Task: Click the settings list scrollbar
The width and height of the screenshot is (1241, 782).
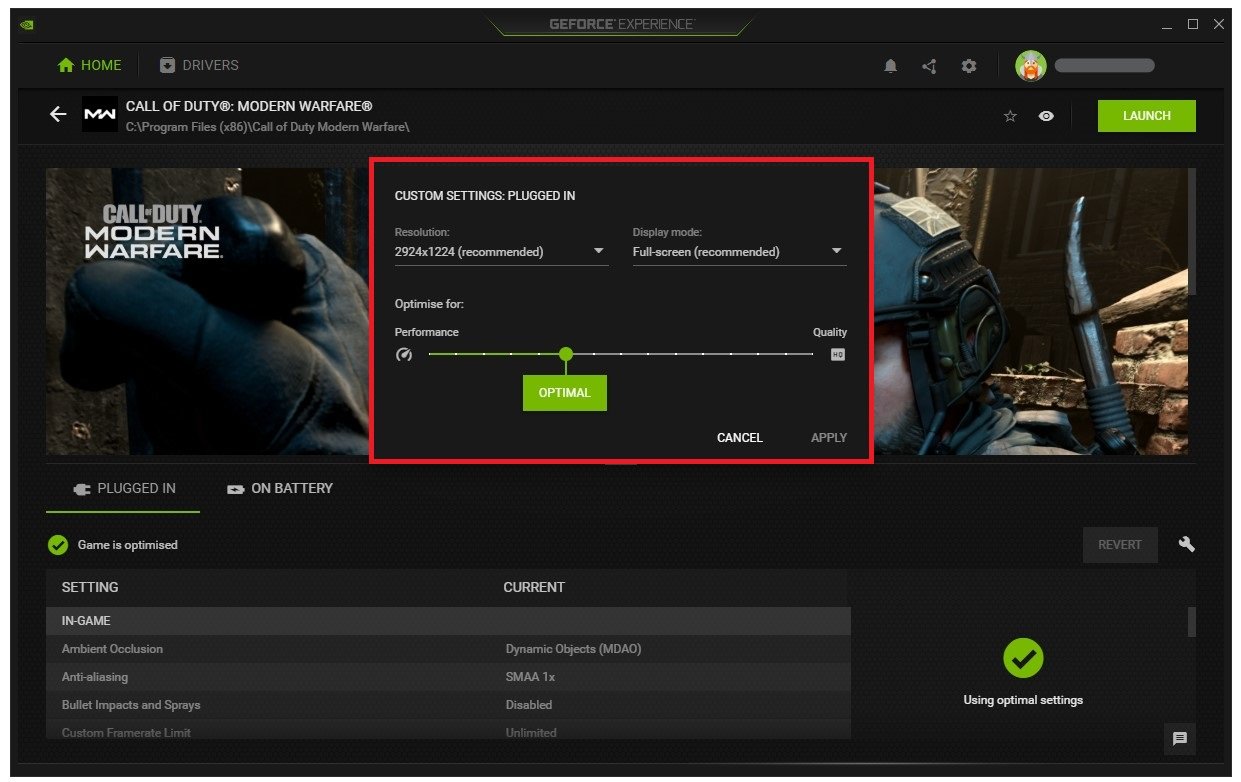Action: [x=1191, y=622]
